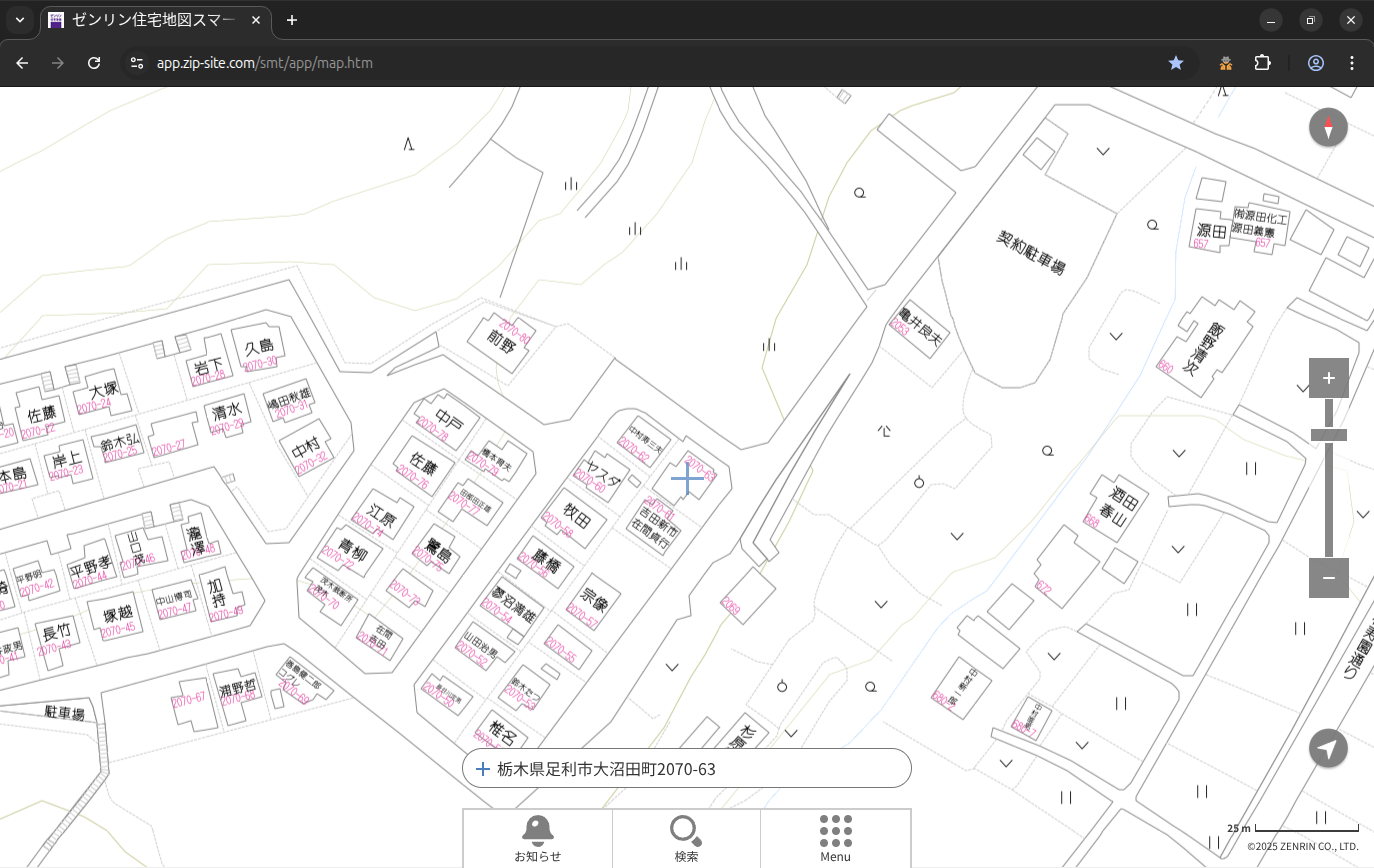Open 検索 search magnifier
This screenshot has width=1374, height=868.
(x=686, y=838)
